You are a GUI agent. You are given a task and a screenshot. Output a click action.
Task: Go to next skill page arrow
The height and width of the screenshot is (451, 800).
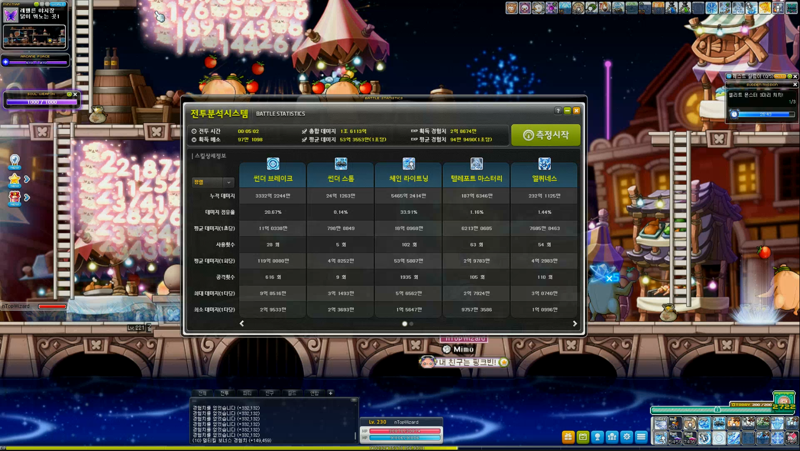(574, 323)
